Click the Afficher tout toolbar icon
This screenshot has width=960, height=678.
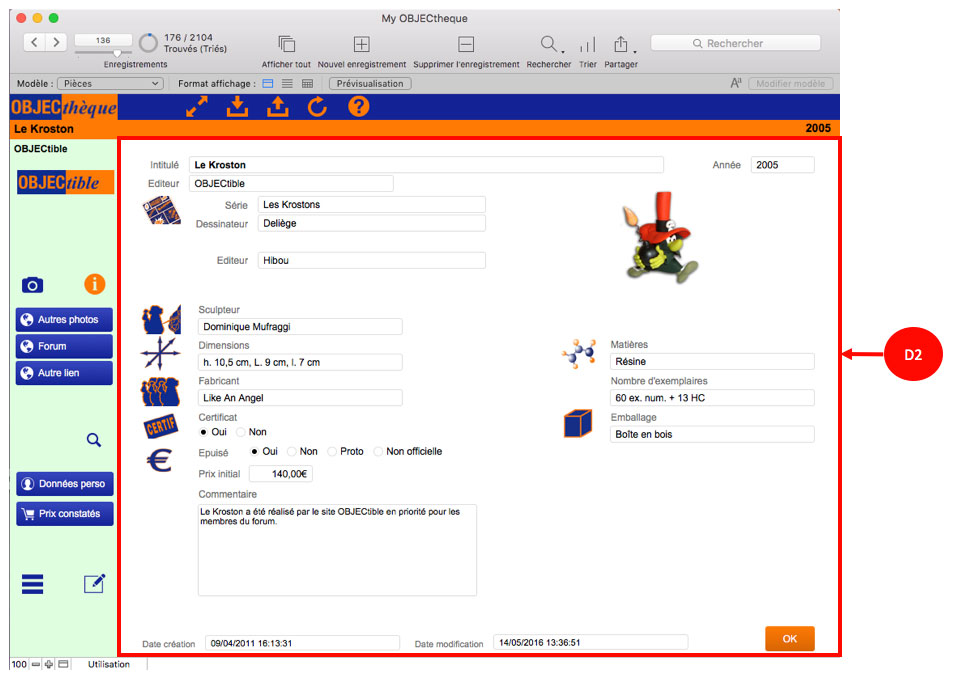[287, 44]
